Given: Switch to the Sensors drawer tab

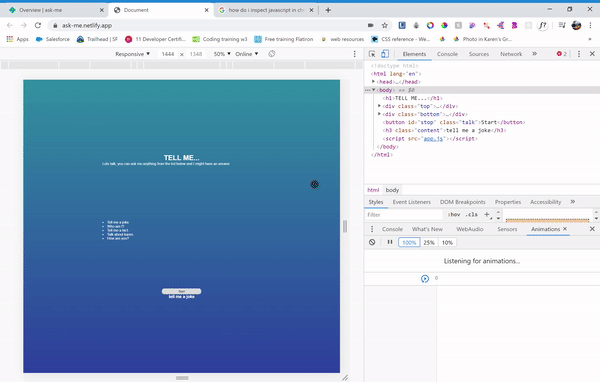Looking at the screenshot, I should click(507, 229).
